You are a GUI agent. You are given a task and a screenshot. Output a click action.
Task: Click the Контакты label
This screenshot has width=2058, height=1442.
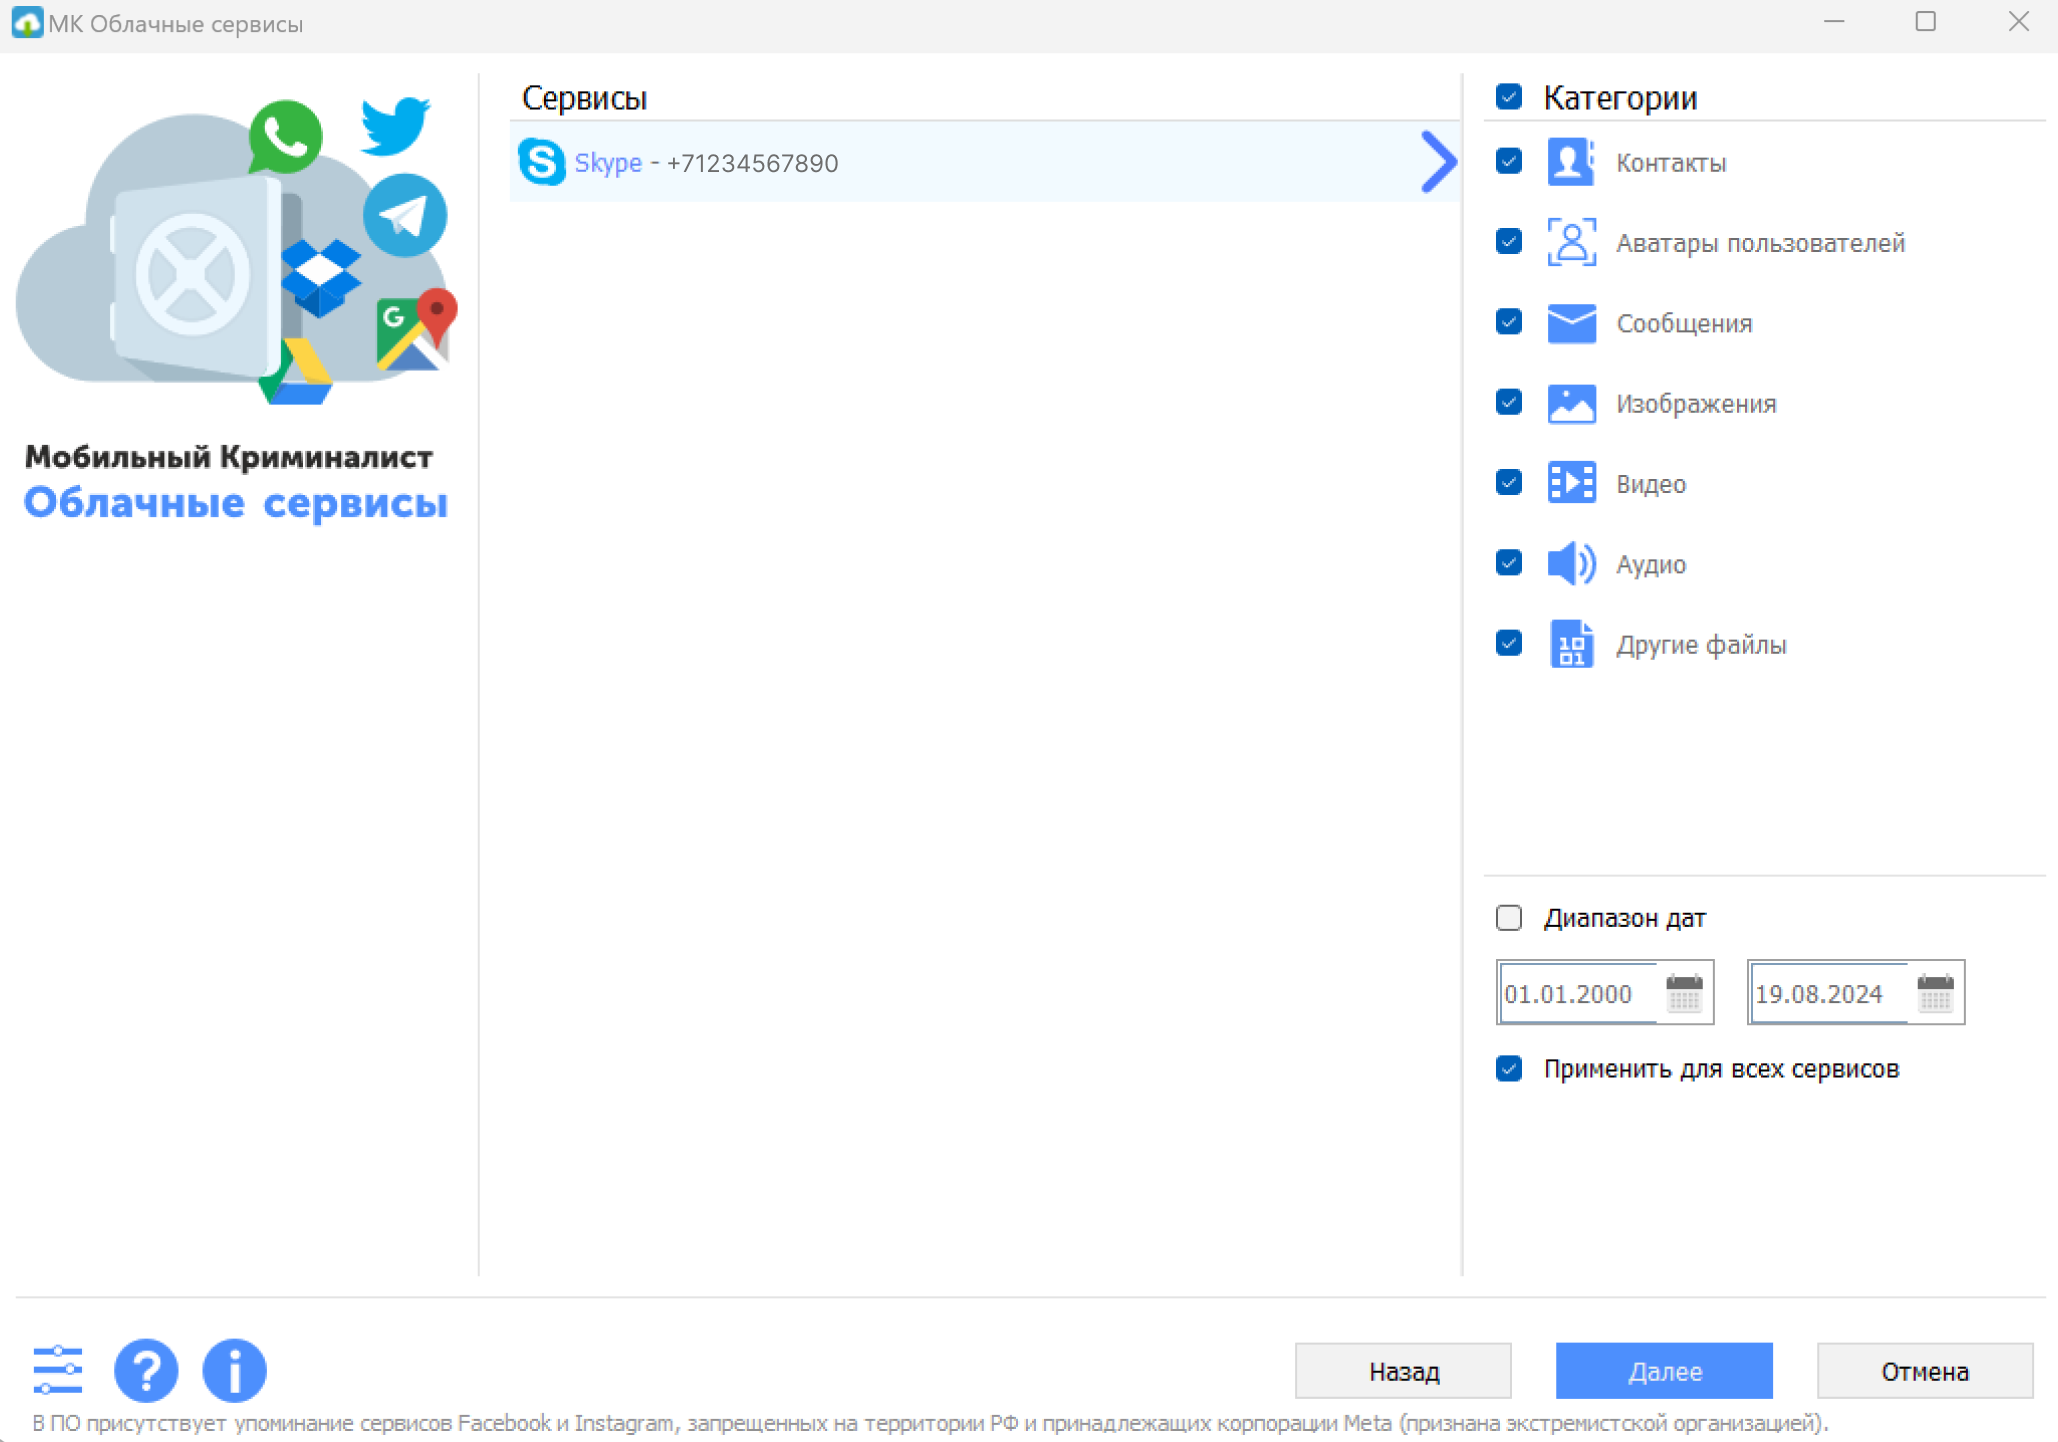(x=1671, y=163)
